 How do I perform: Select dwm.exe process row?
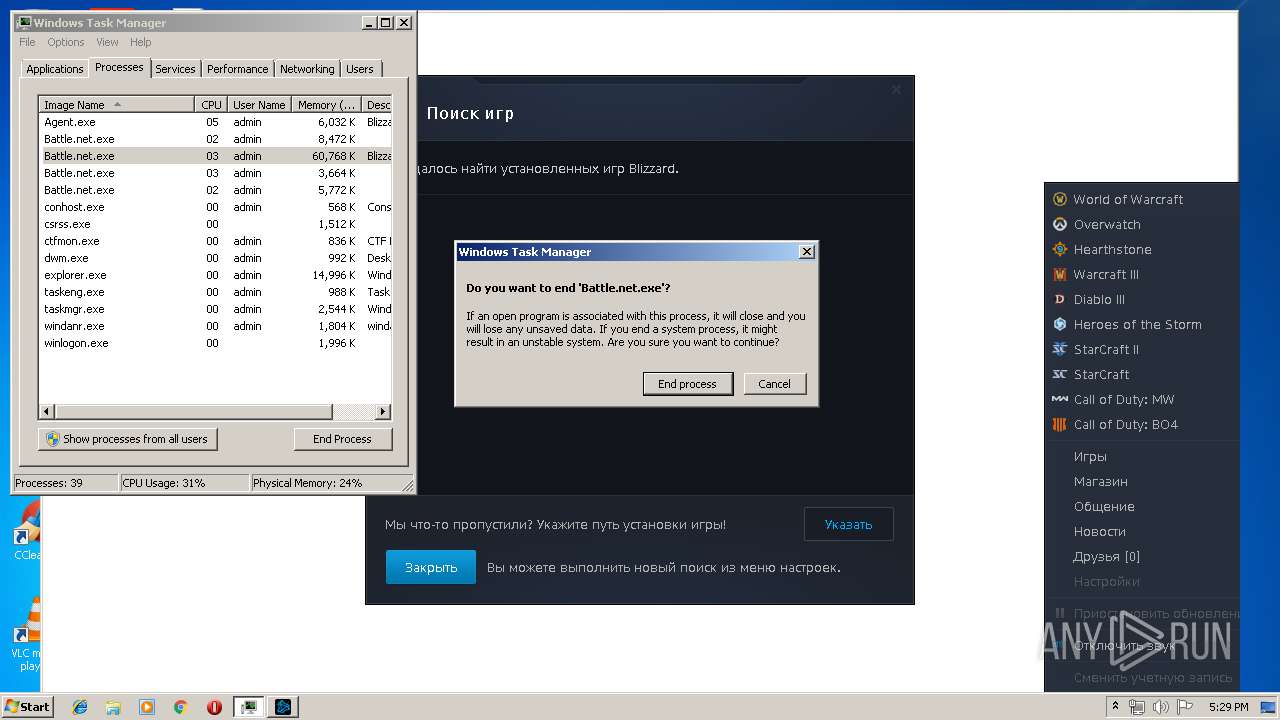pos(215,258)
